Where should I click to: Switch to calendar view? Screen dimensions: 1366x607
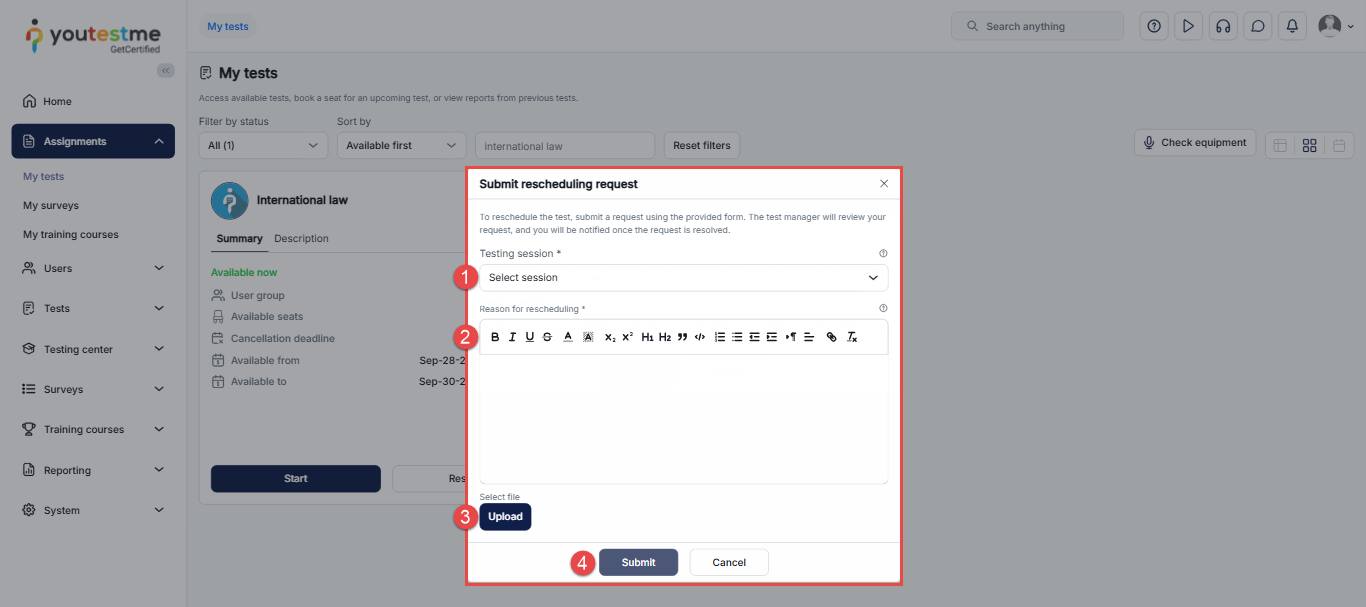(1339, 146)
